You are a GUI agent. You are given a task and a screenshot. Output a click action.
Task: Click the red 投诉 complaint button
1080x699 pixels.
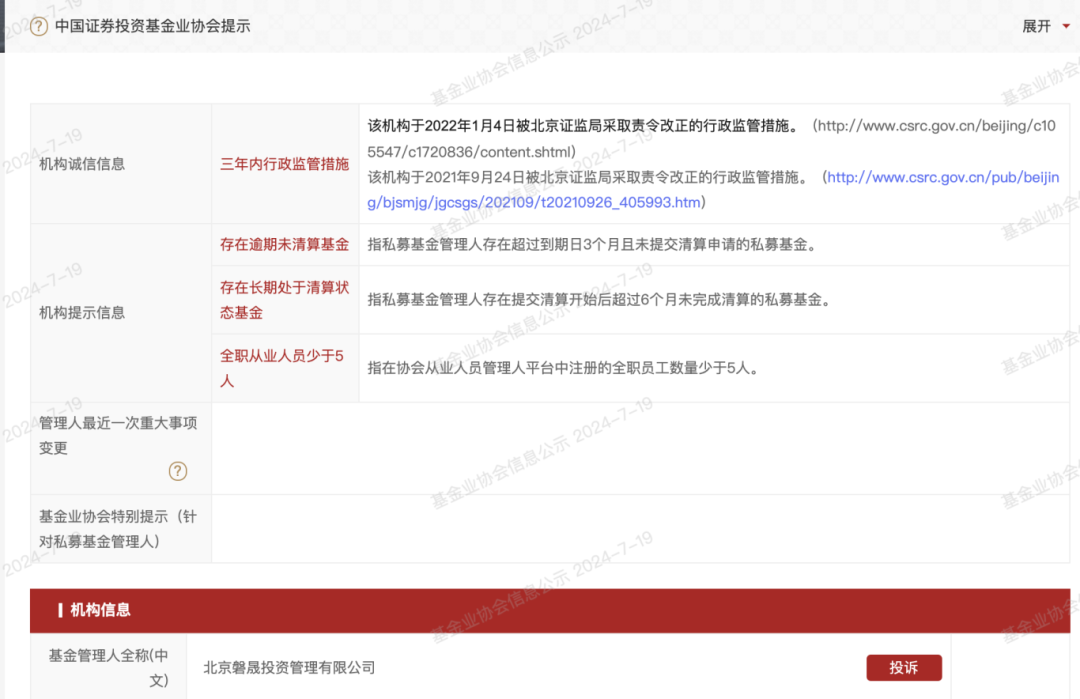click(903, 667)
